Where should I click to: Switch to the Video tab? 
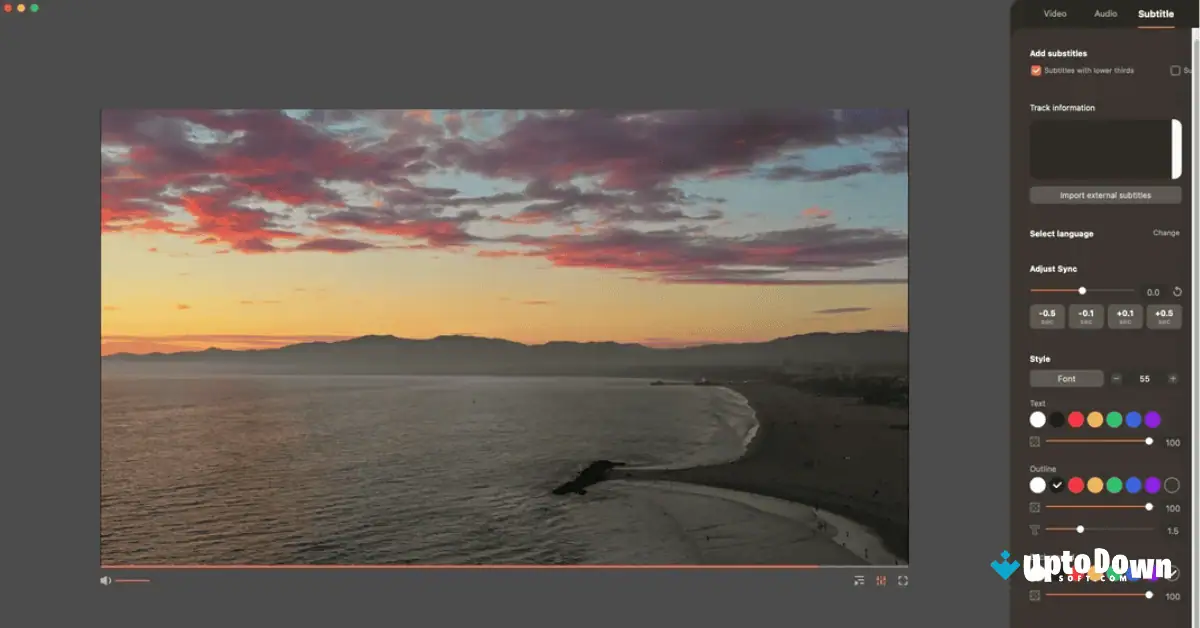pos(1054,14)
